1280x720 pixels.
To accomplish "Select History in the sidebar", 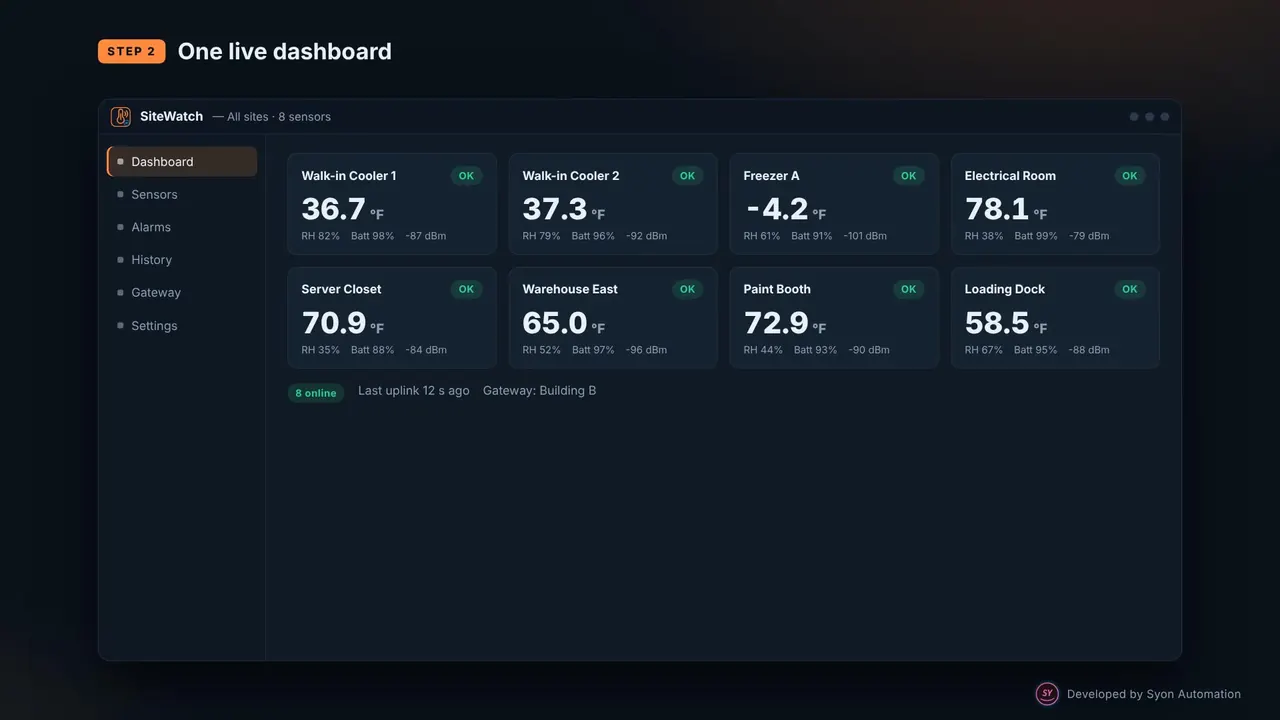I will tap(182, 260).
